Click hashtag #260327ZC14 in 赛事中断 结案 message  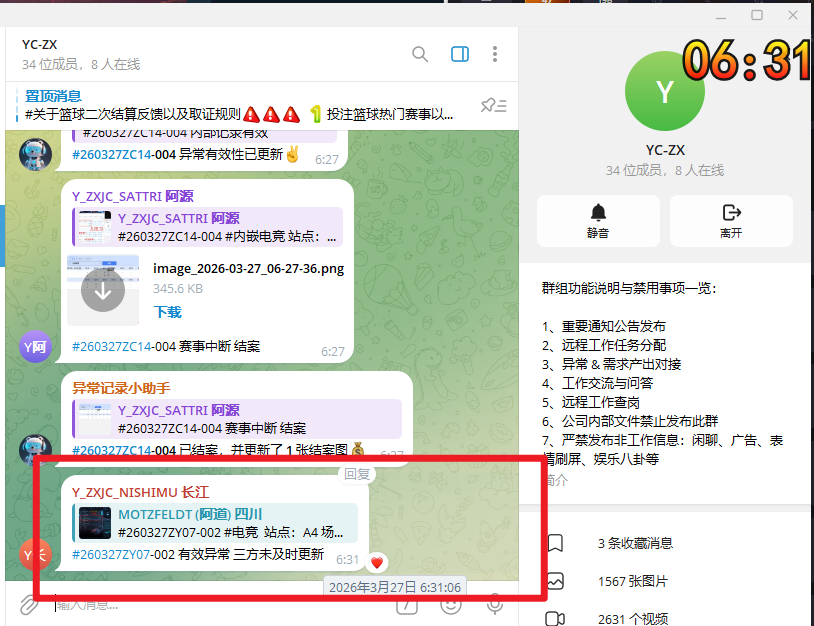(112, 346)
